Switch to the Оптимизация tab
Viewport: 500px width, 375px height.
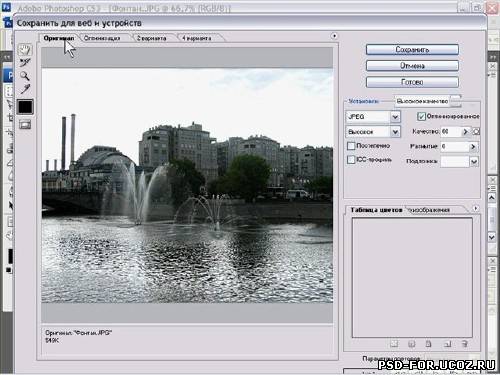click(x=102, y=38)
